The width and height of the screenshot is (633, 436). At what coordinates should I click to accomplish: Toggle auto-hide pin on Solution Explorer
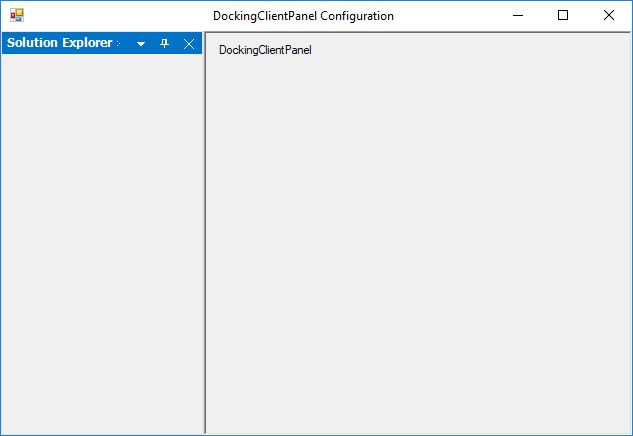pyautogui.click(x=164, y=43)
